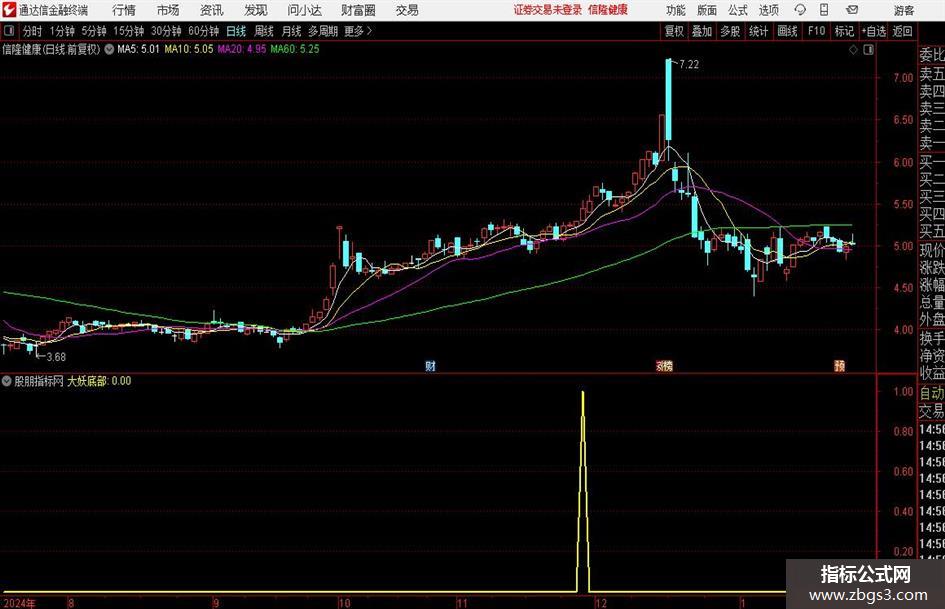The height and width of the screenshot is (609, 945).
Task: Open the 选项 menu
Action: [x=769, y=10]
